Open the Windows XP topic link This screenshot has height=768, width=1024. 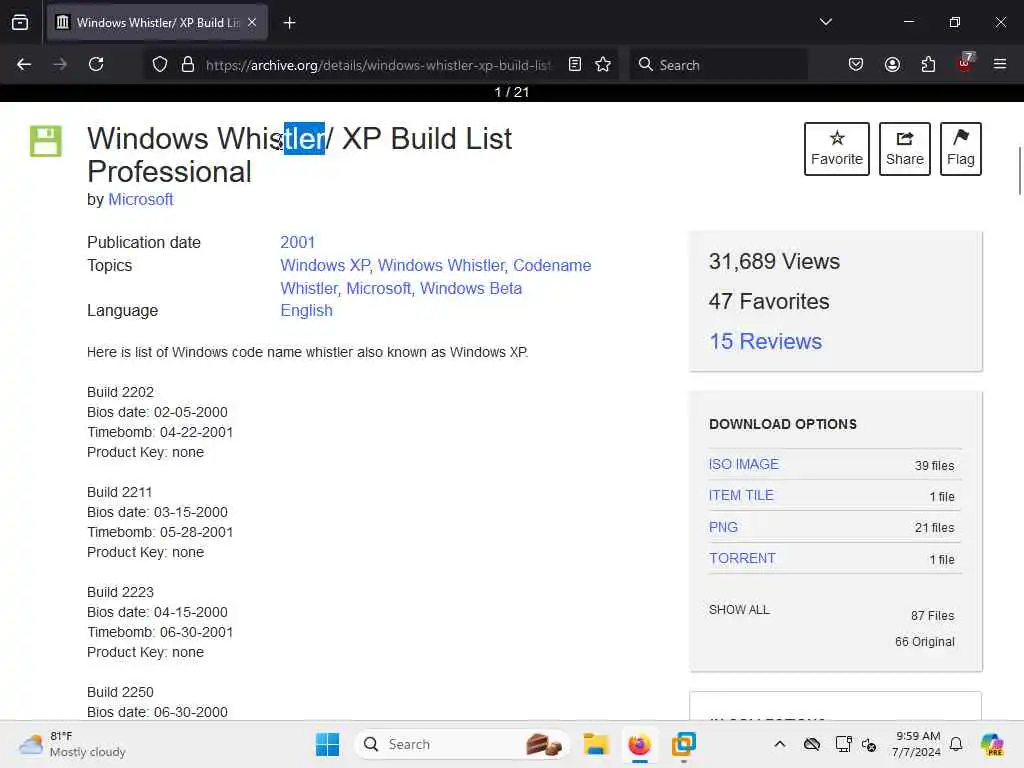pyautogui.click(x=325, y=265)
